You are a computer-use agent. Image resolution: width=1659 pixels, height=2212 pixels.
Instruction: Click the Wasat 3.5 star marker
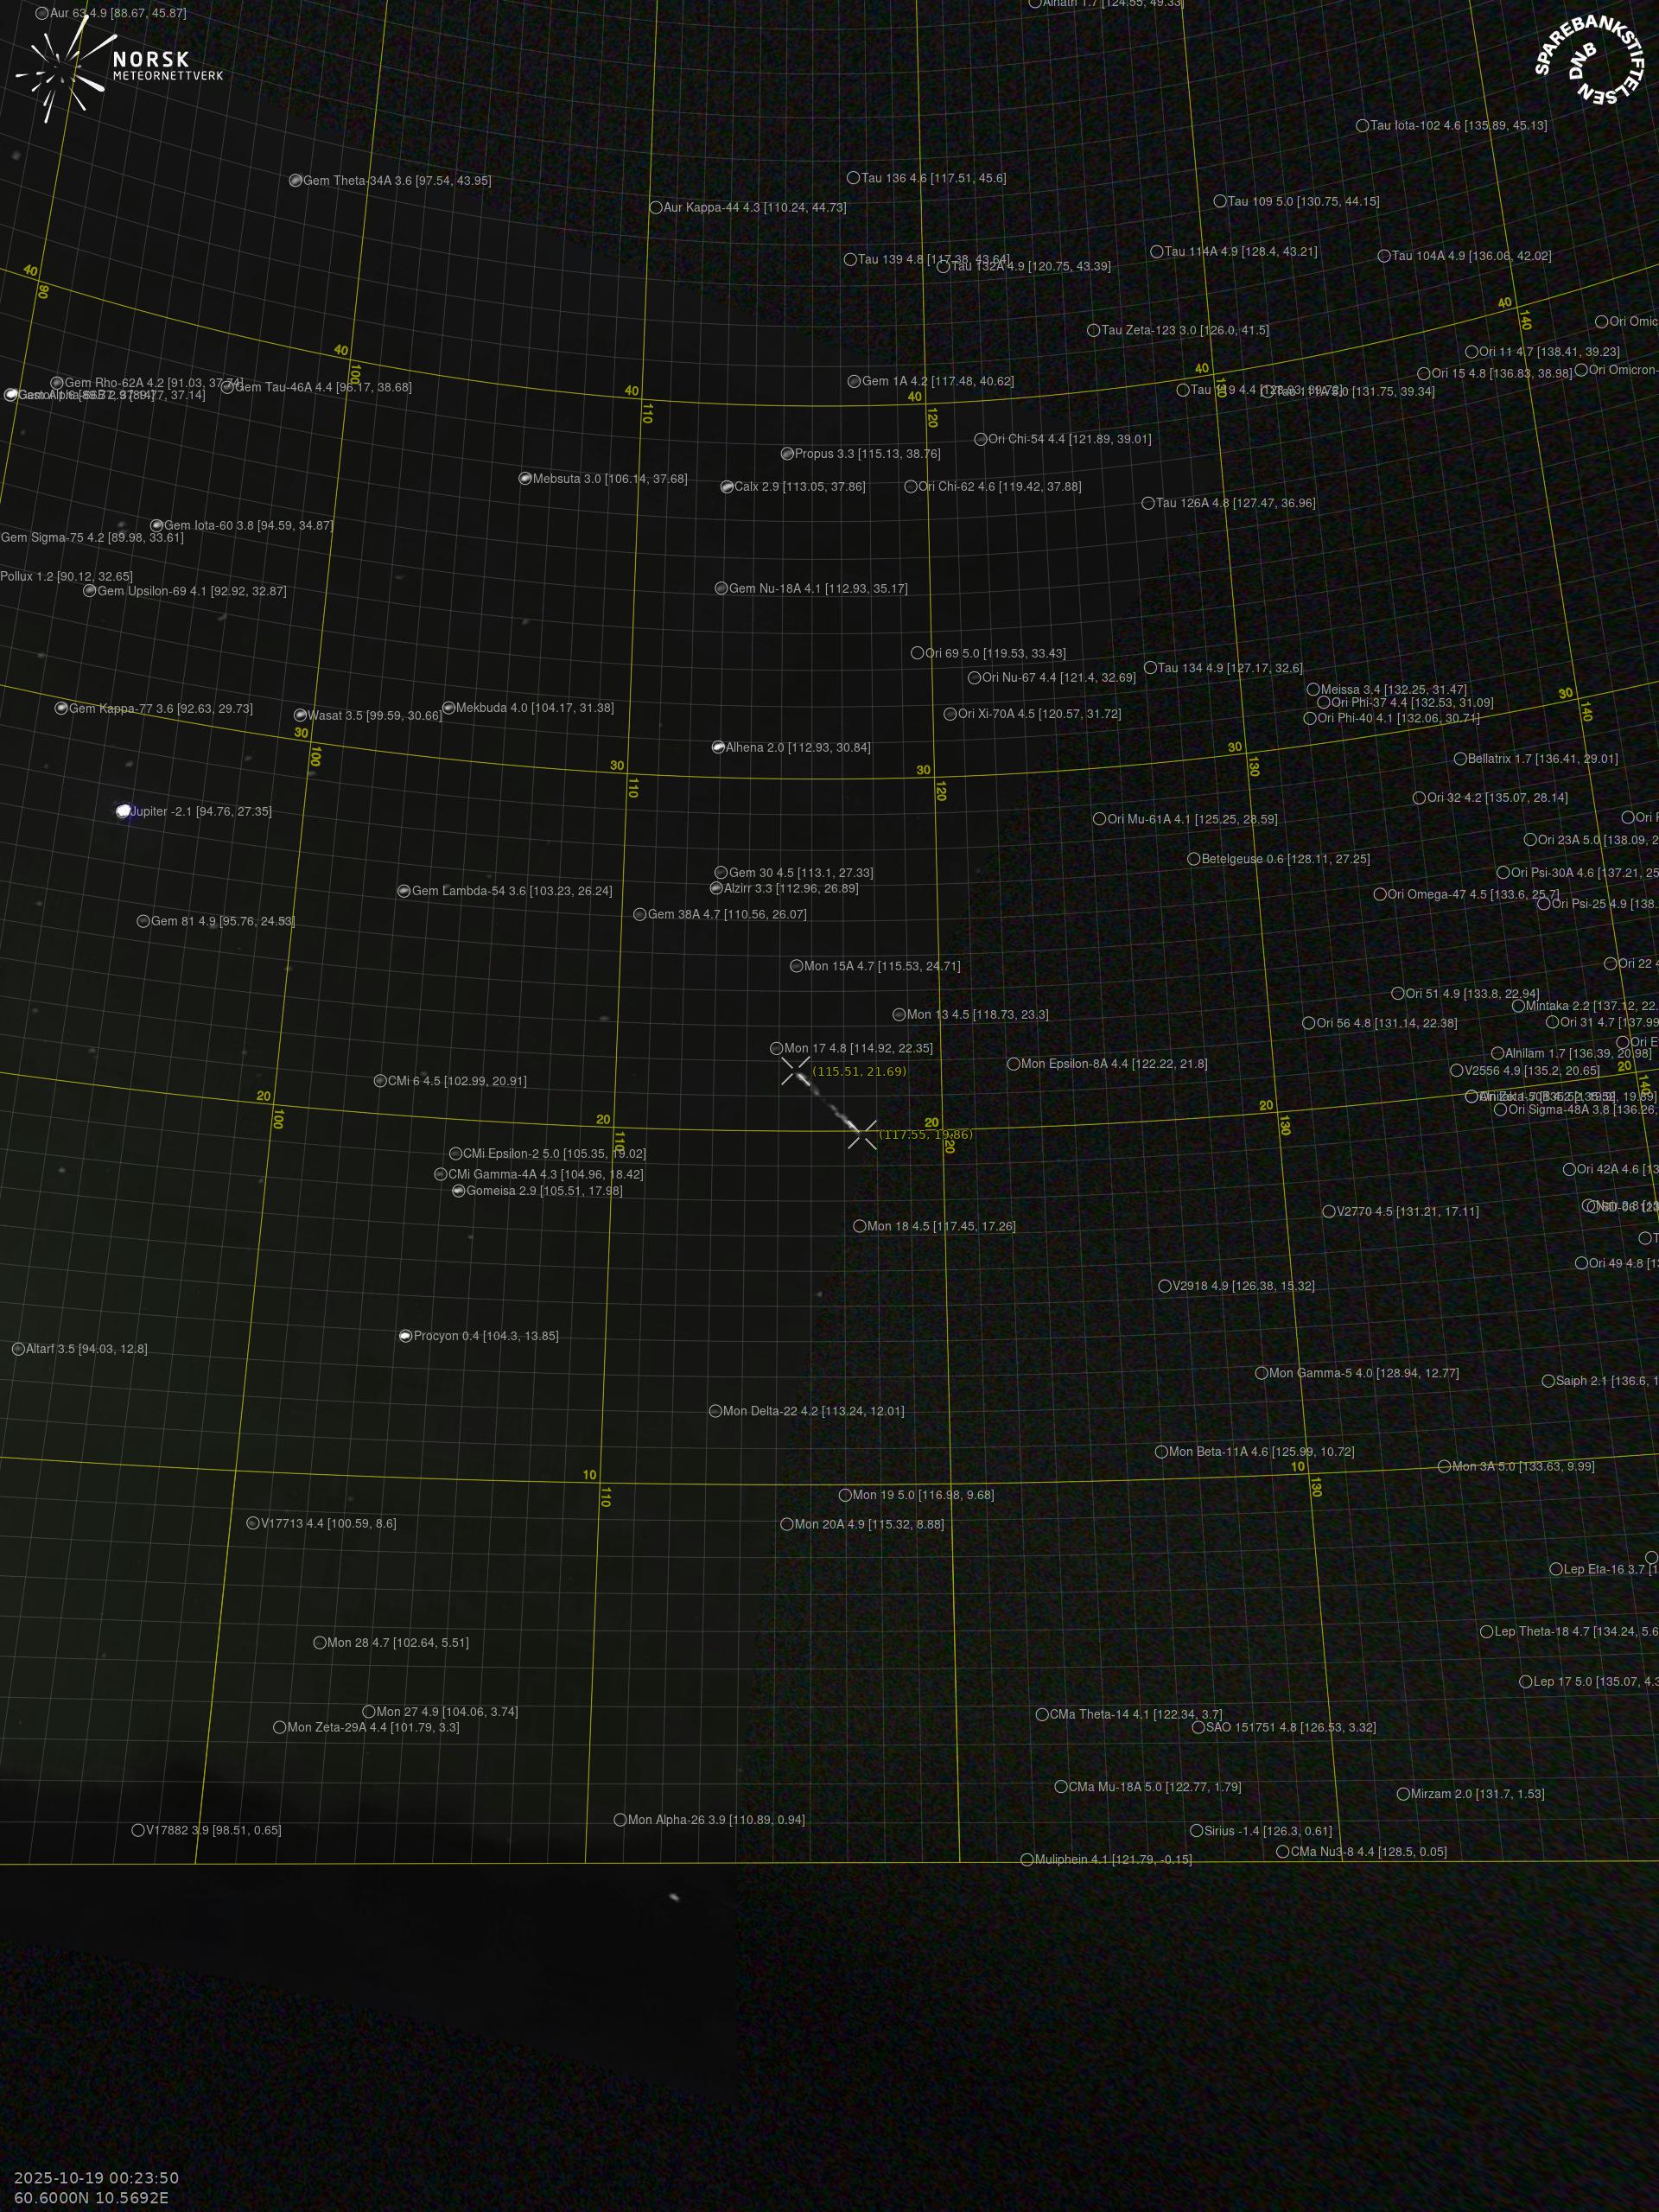pos(300,715)
